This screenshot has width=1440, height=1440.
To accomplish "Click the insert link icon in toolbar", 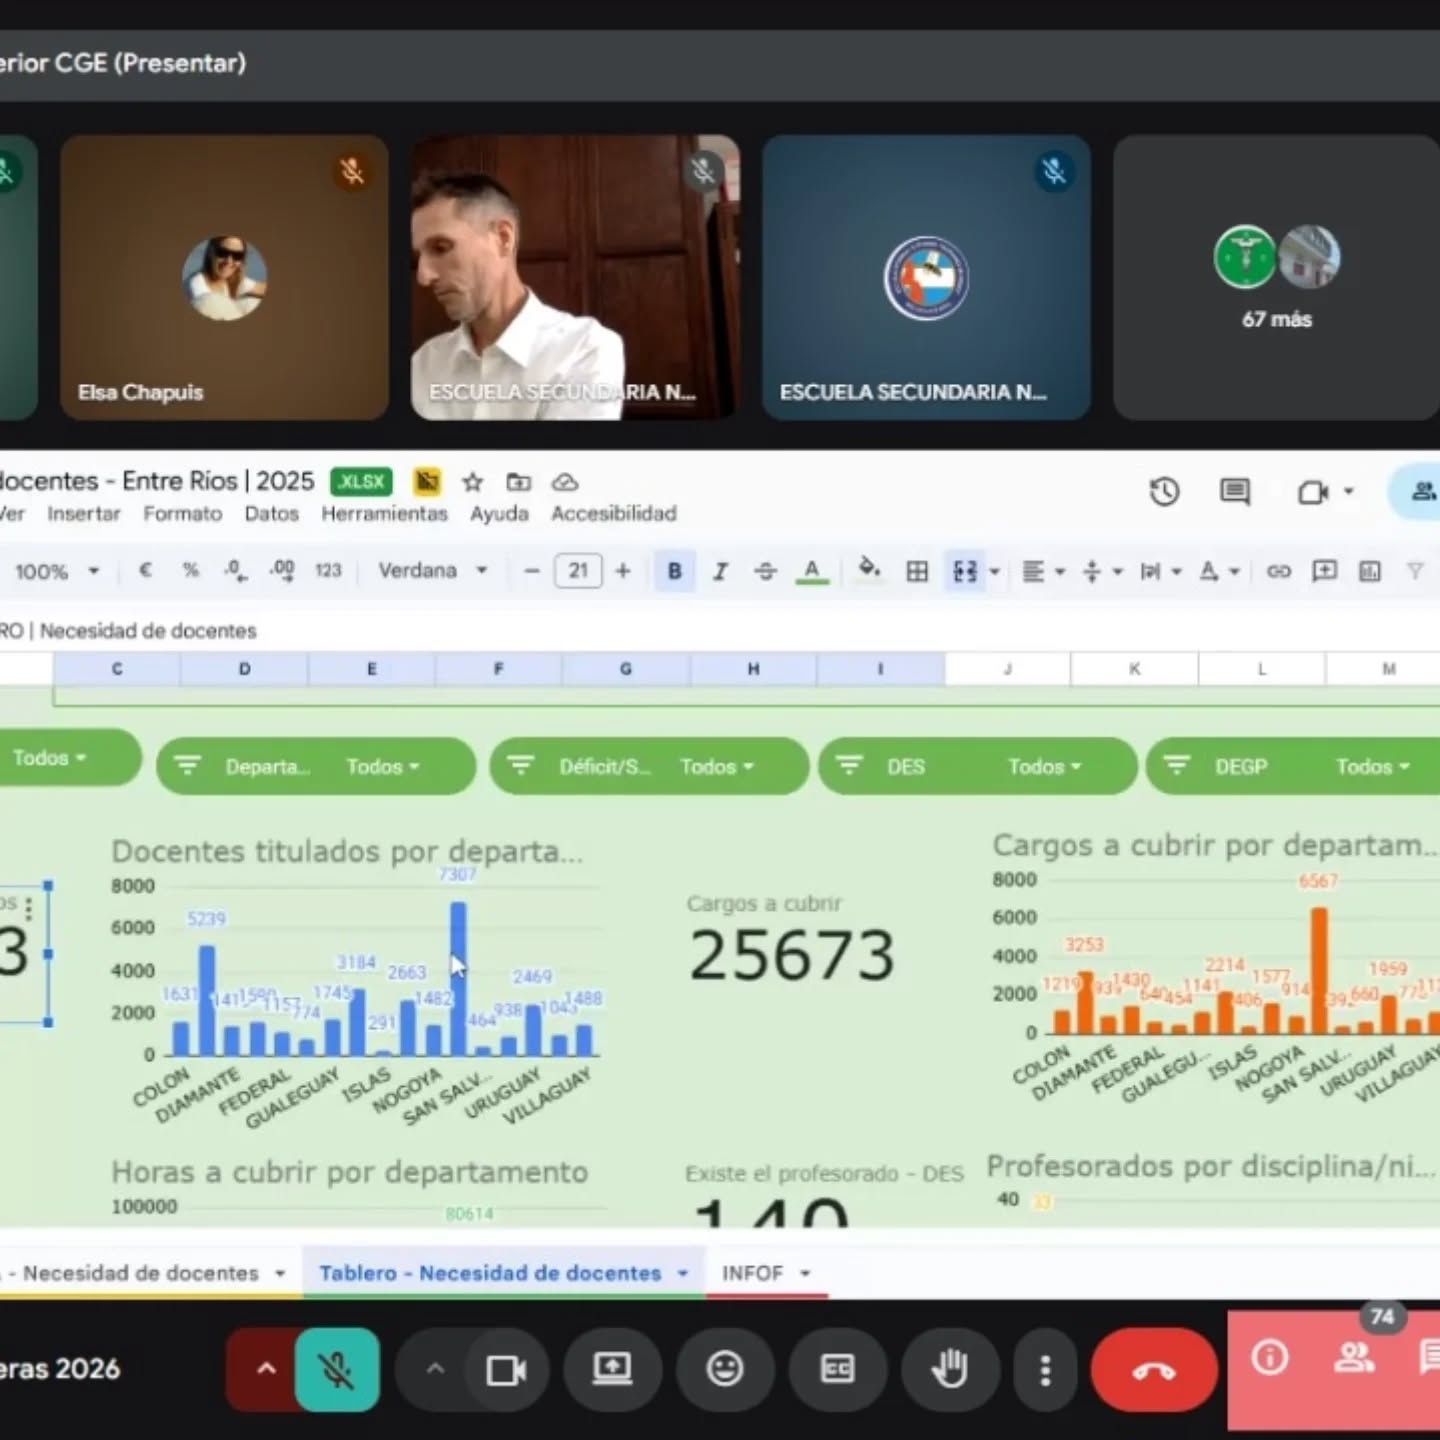I will coord(1278,571).
